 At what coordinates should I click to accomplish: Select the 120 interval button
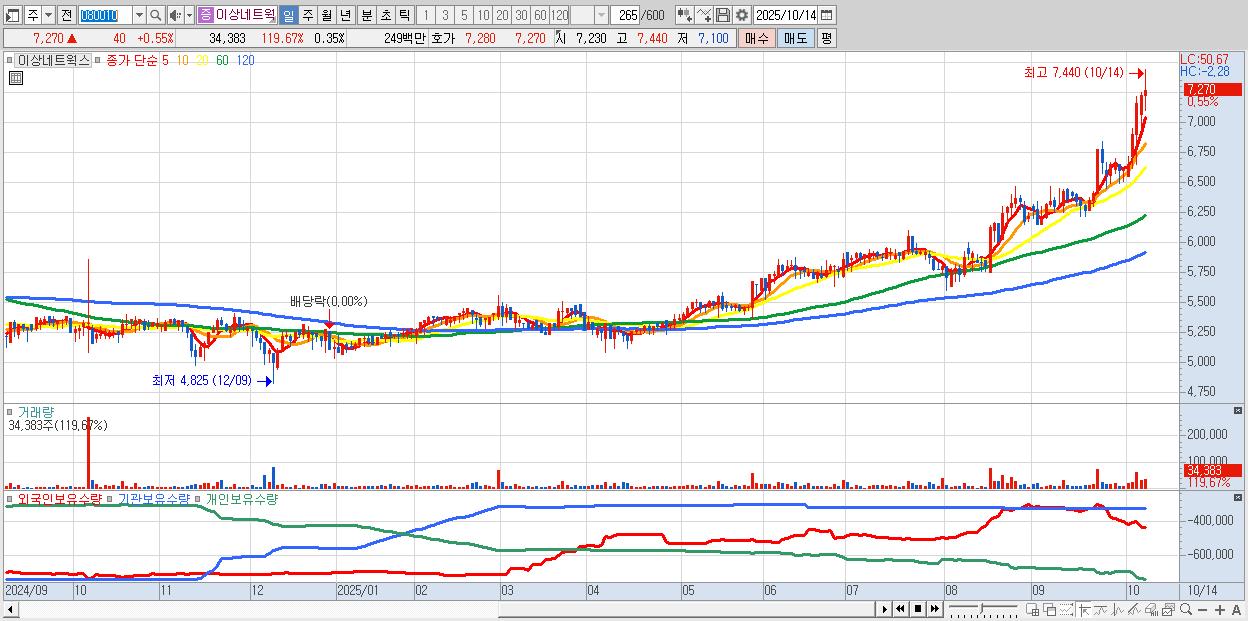[559, 15]
